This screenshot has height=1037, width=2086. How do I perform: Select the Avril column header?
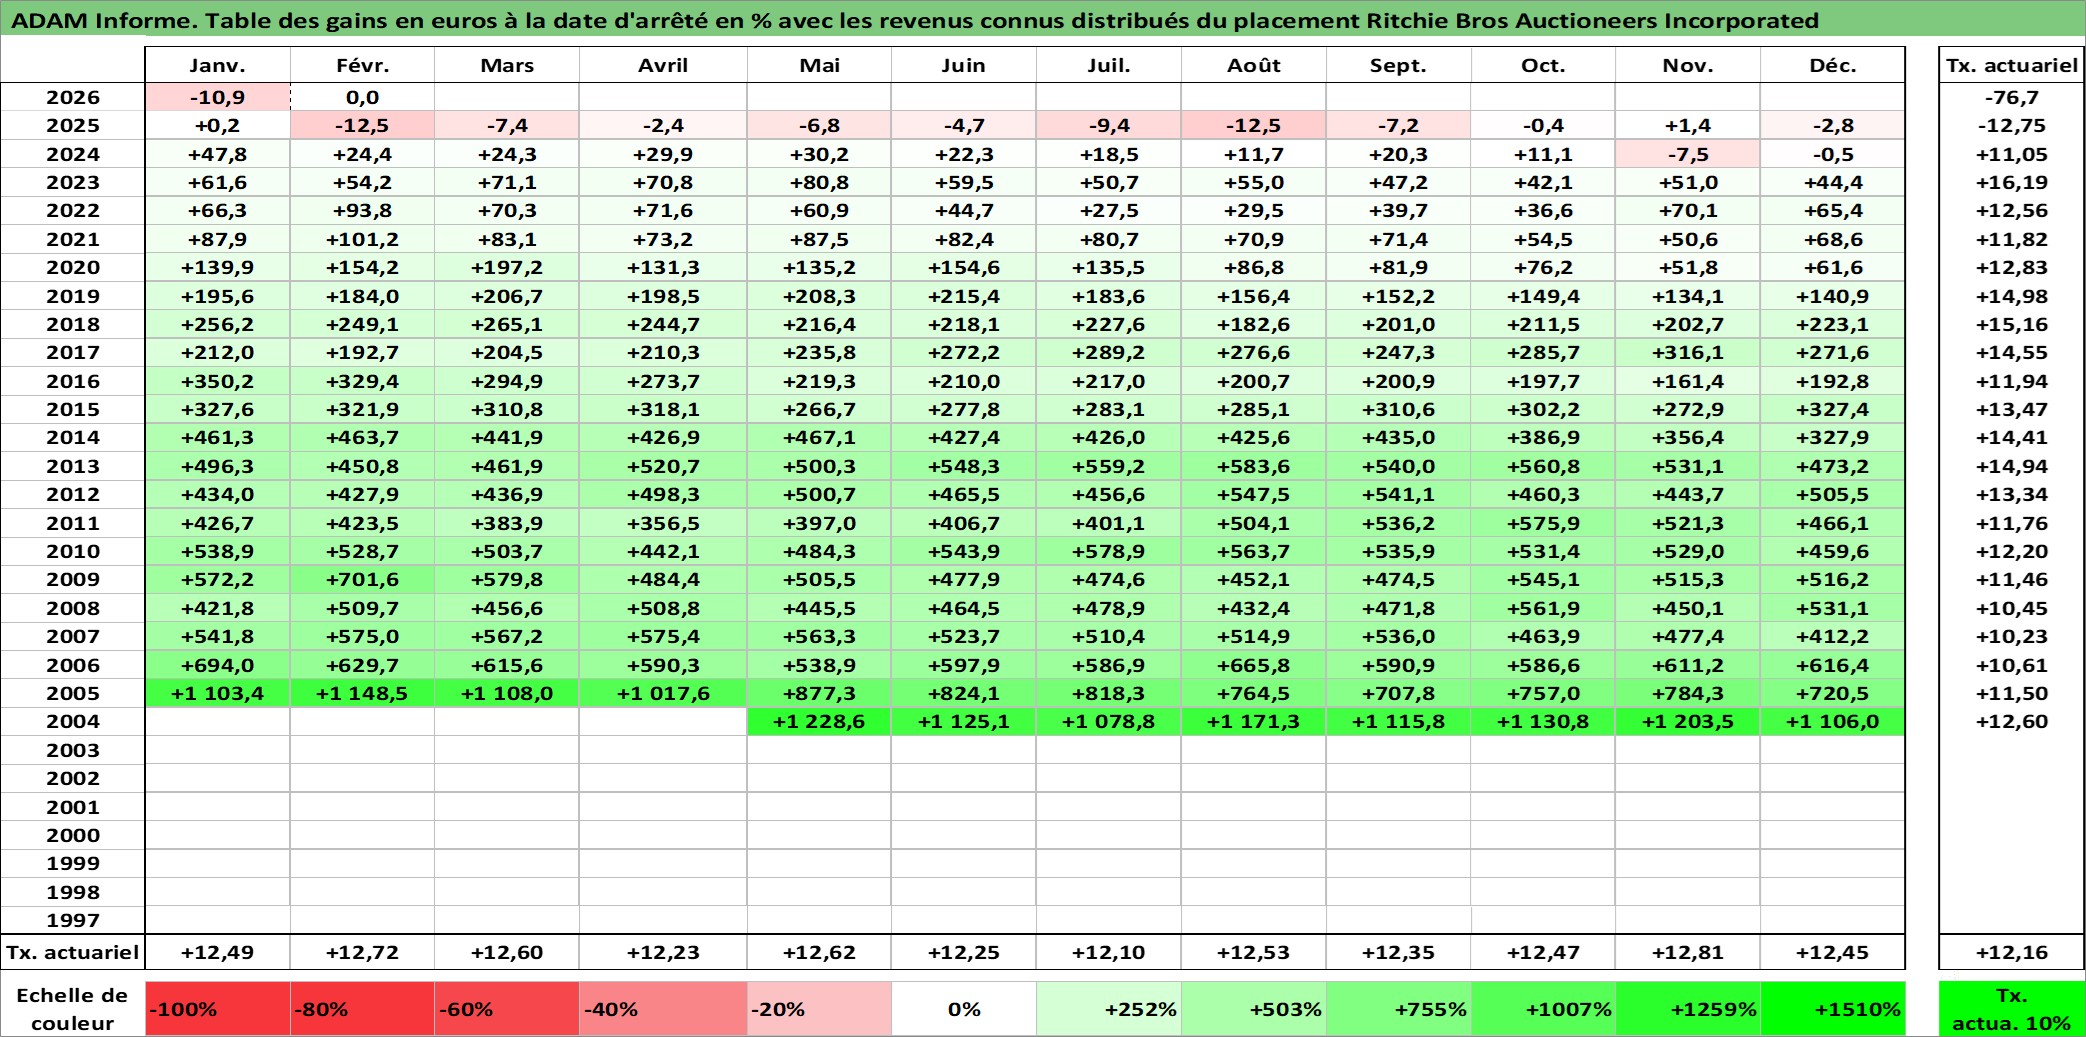663,65
